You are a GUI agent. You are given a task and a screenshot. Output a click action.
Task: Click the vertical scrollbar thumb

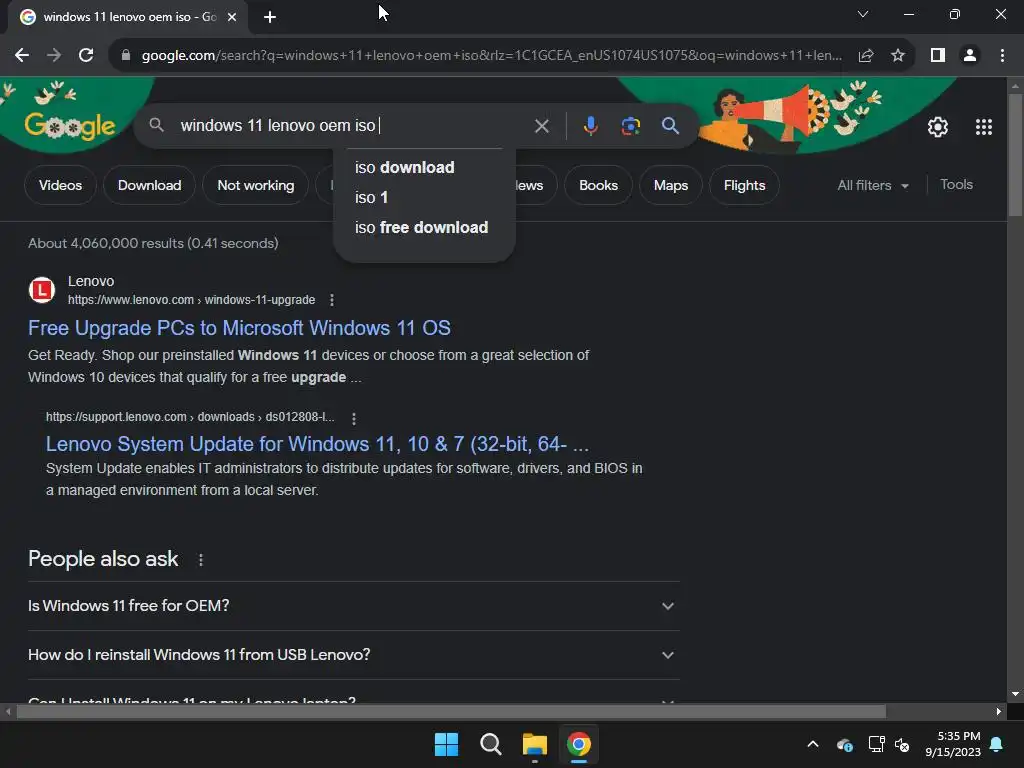tap(1015, 155)
